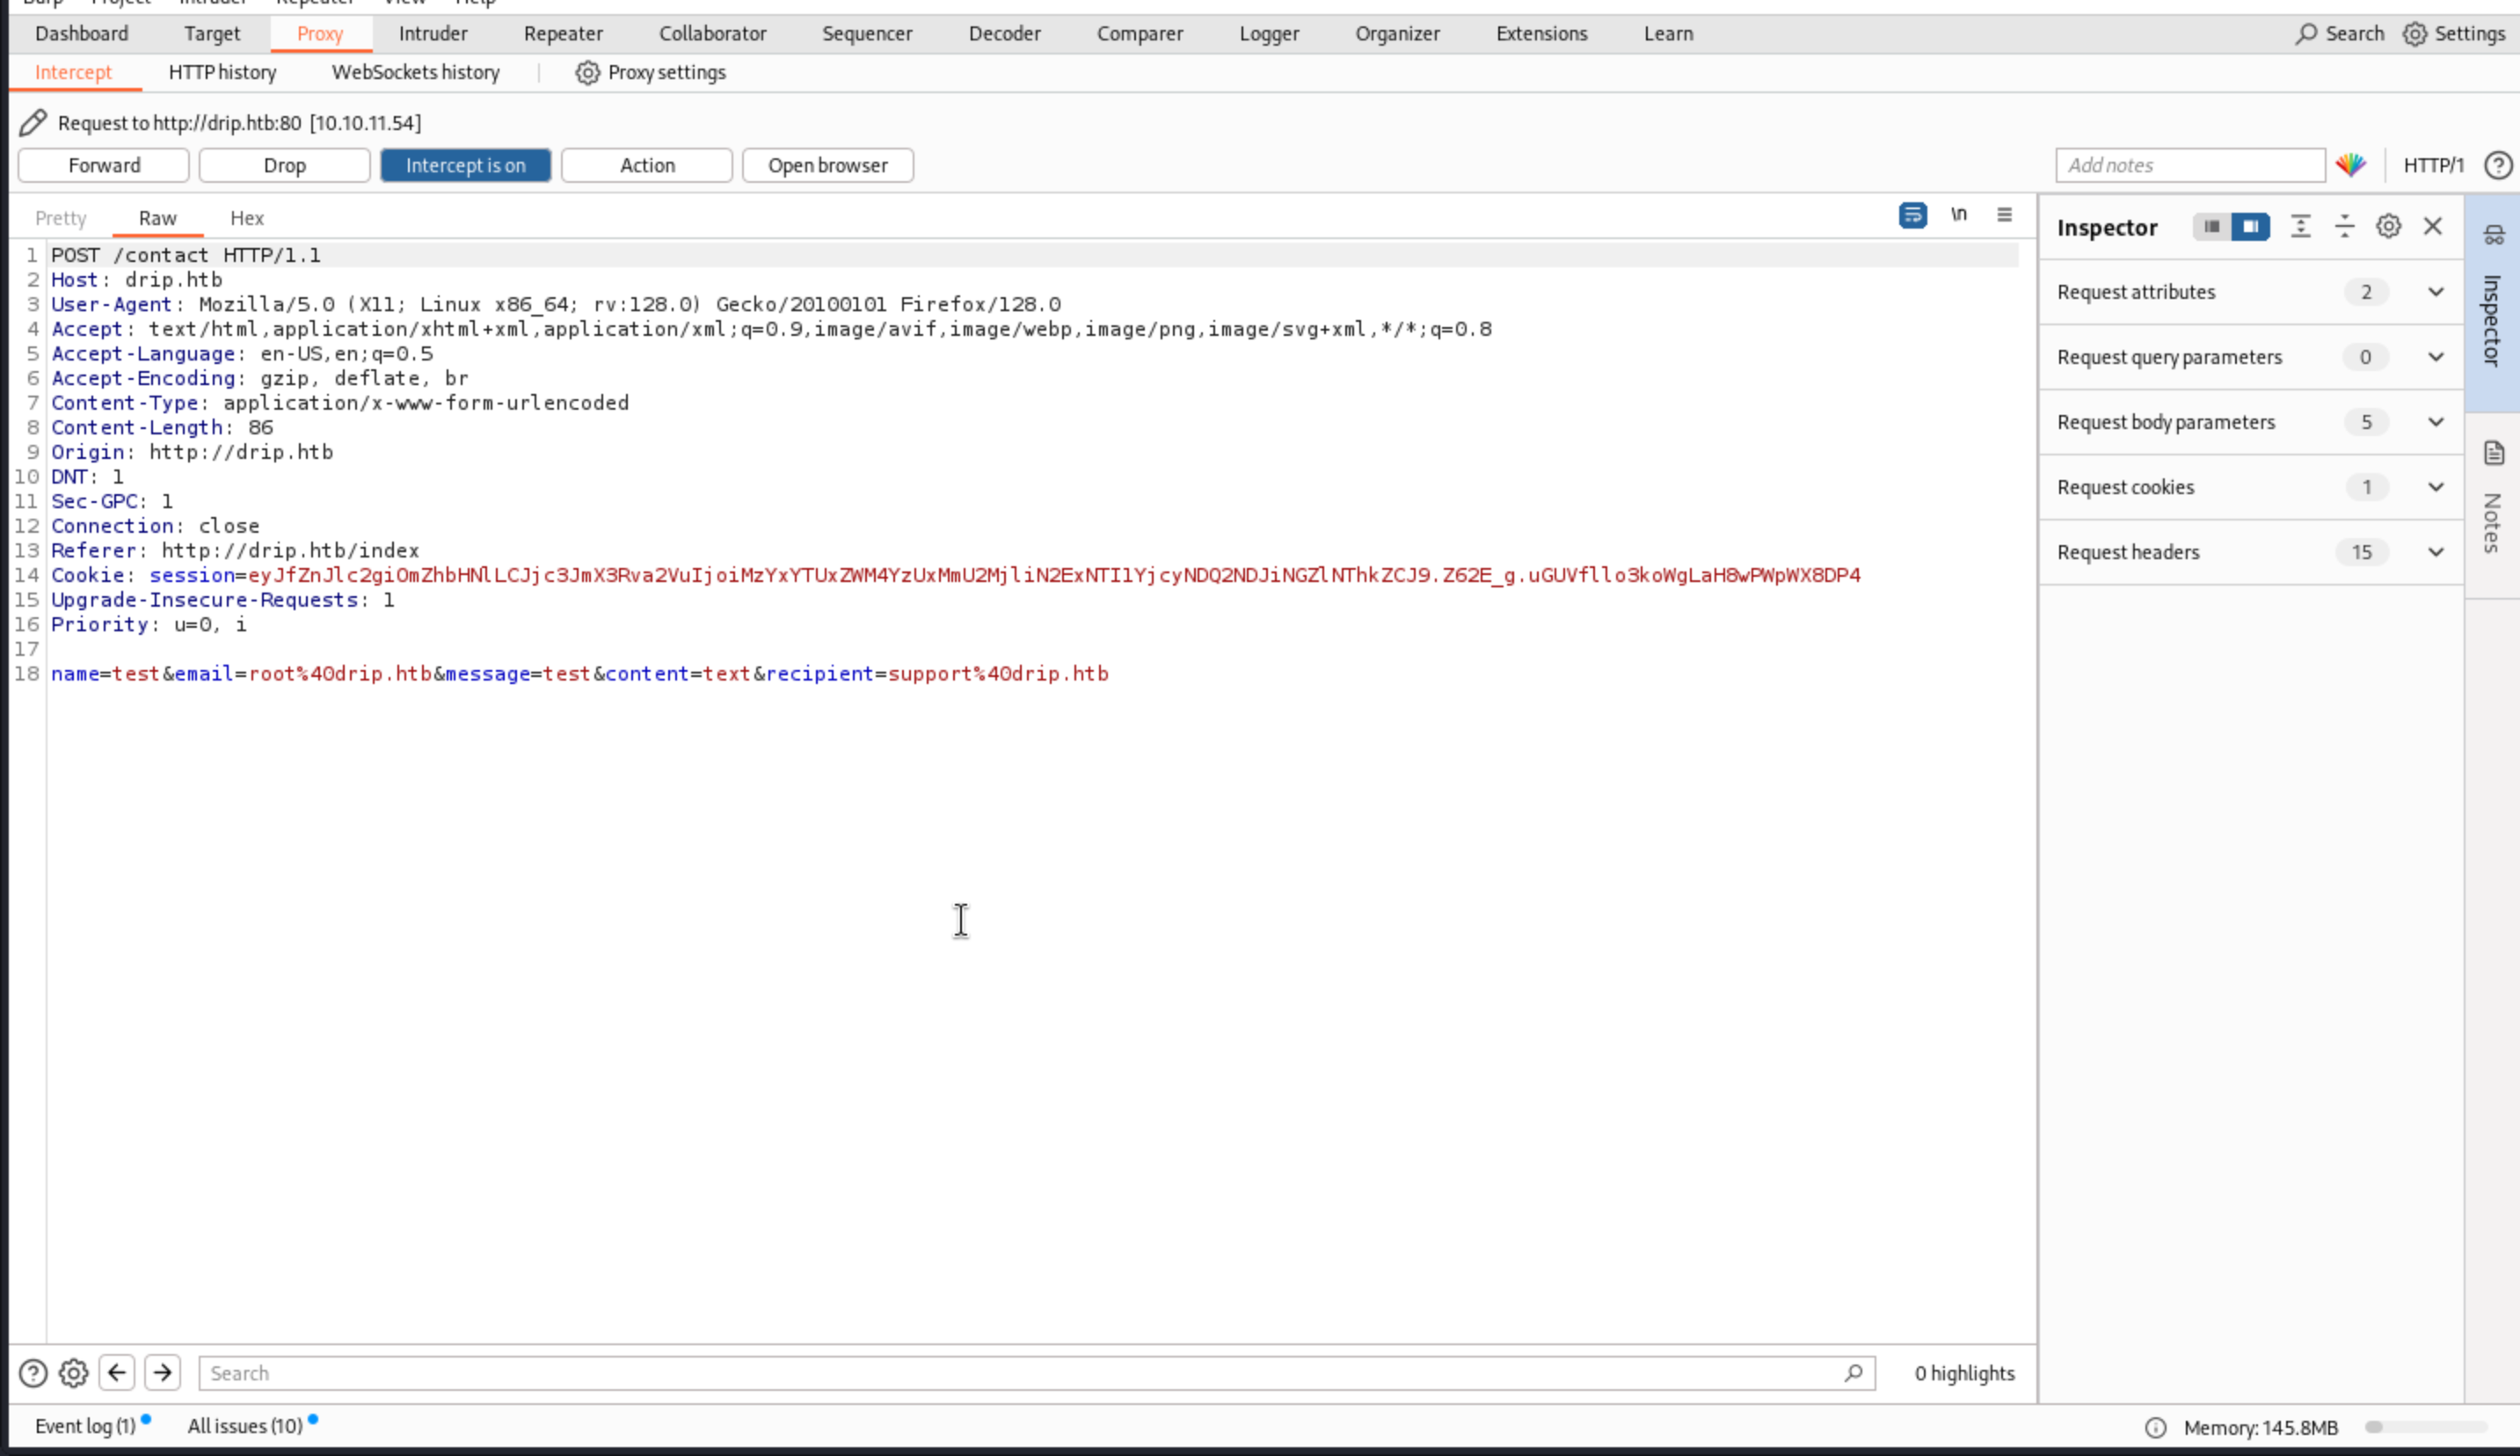Open Settings gear in top bar
The height and width of the screenshot is (1456, 2520).
click(2414, 34)
